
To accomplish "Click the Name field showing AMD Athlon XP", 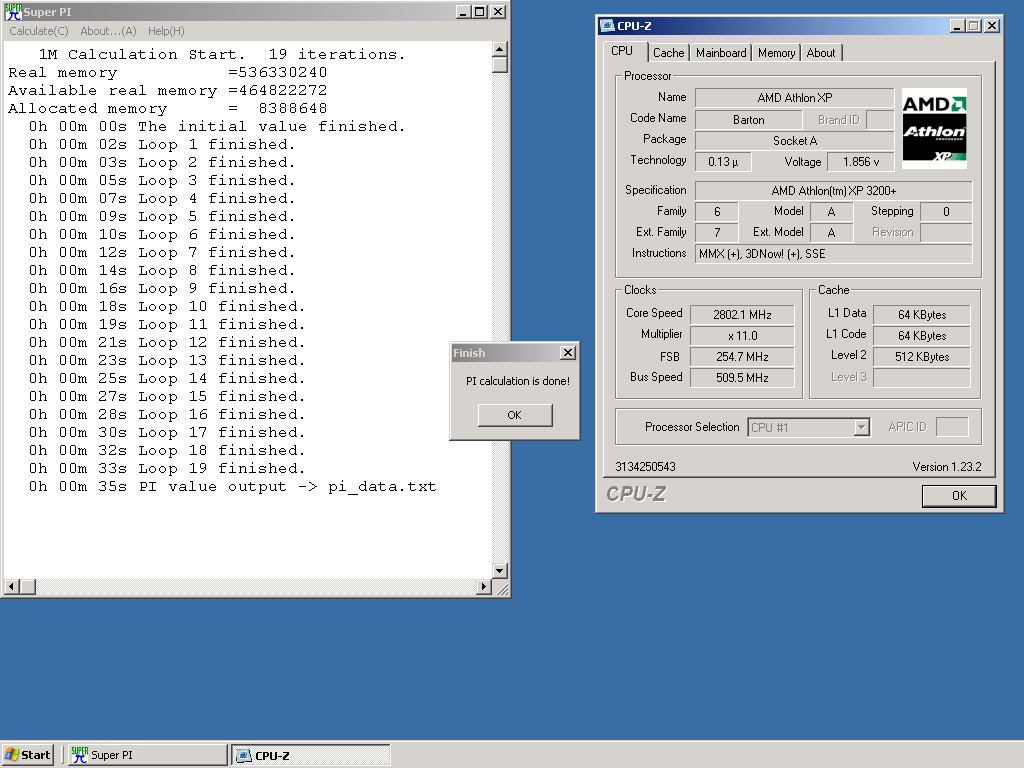I will tap(795, 98).
